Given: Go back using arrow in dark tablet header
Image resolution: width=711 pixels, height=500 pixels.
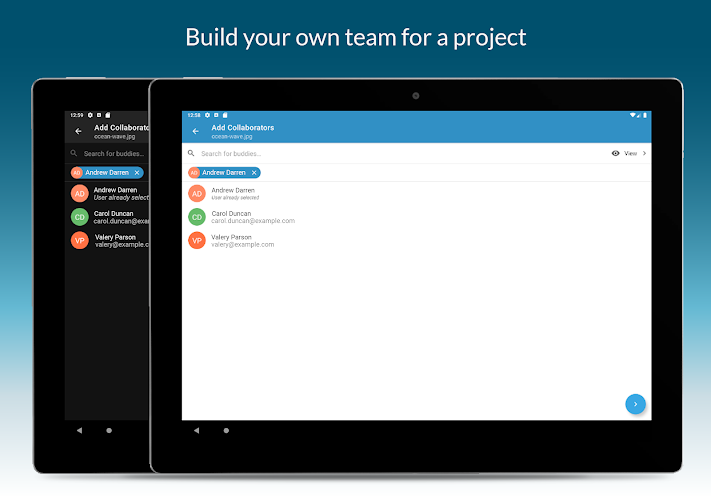Looking at the screenshot, I should click(78, 131).
